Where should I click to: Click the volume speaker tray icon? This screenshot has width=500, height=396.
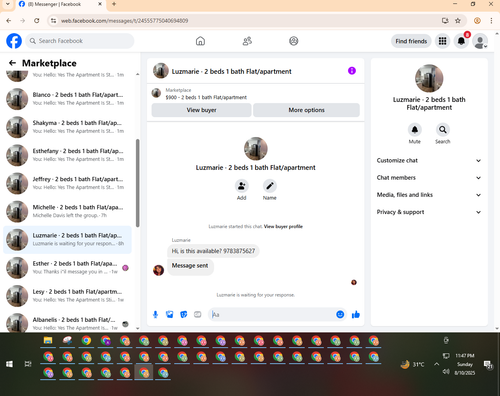pyautogui.click(x=446, y=371)
